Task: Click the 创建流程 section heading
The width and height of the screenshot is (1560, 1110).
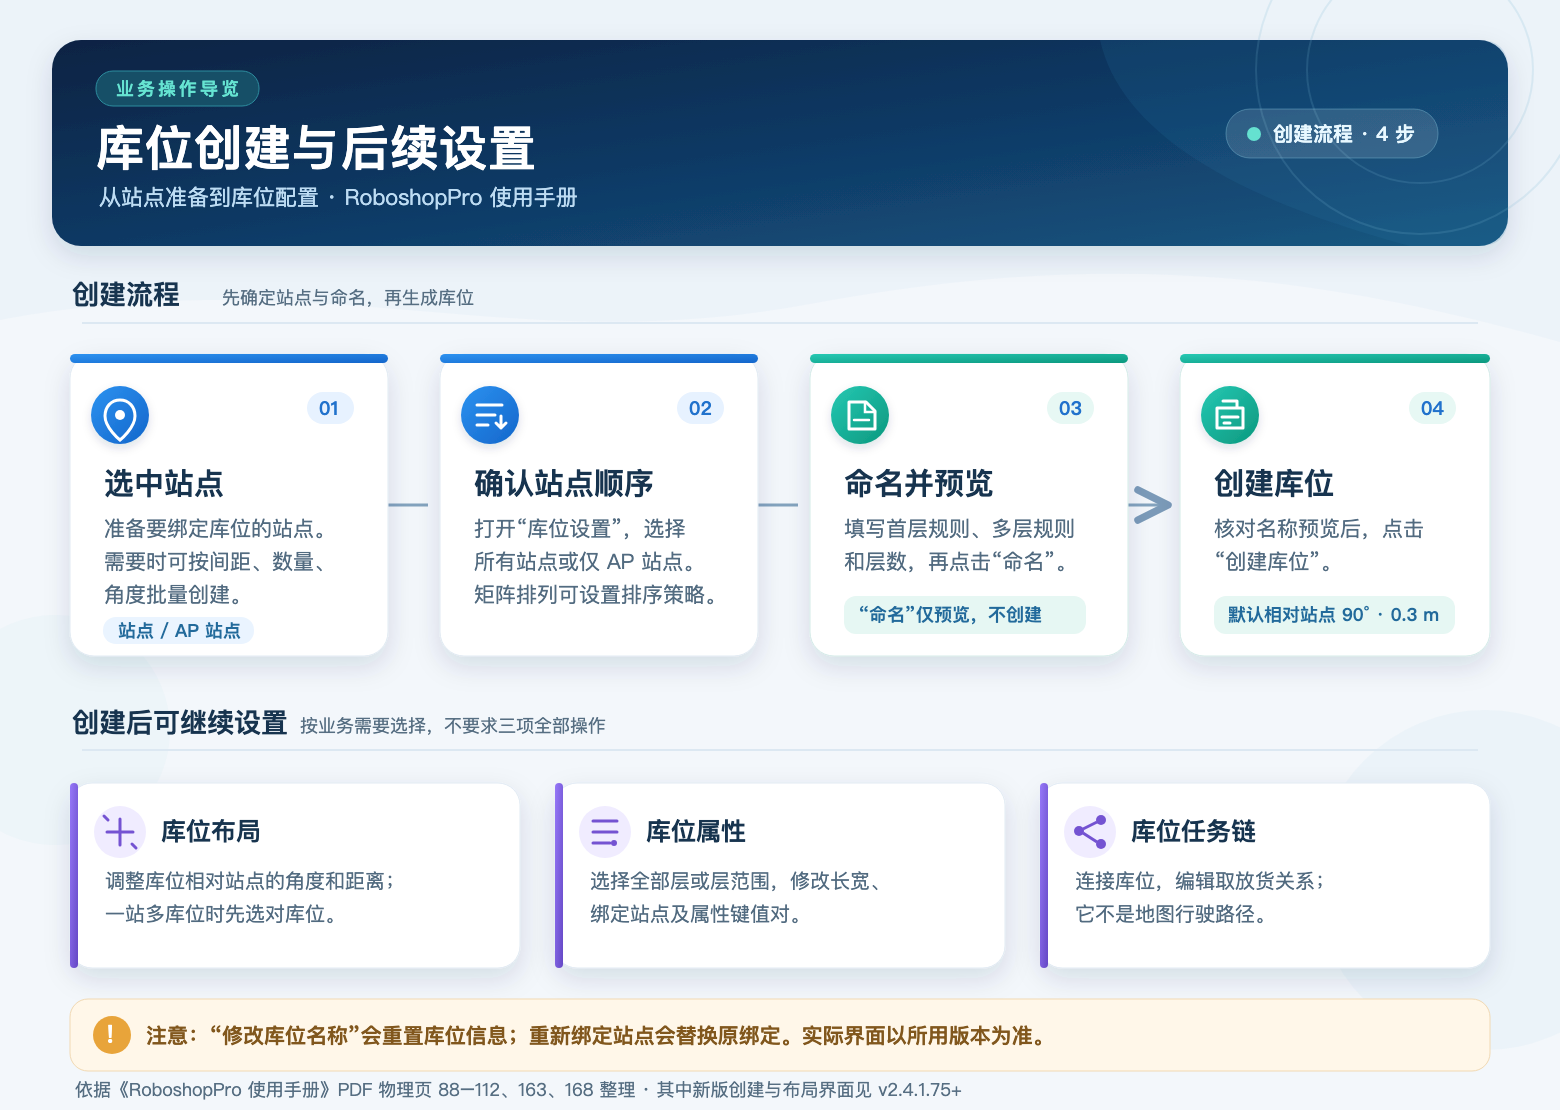Action: pyautogui.click(x=126, y=295)
